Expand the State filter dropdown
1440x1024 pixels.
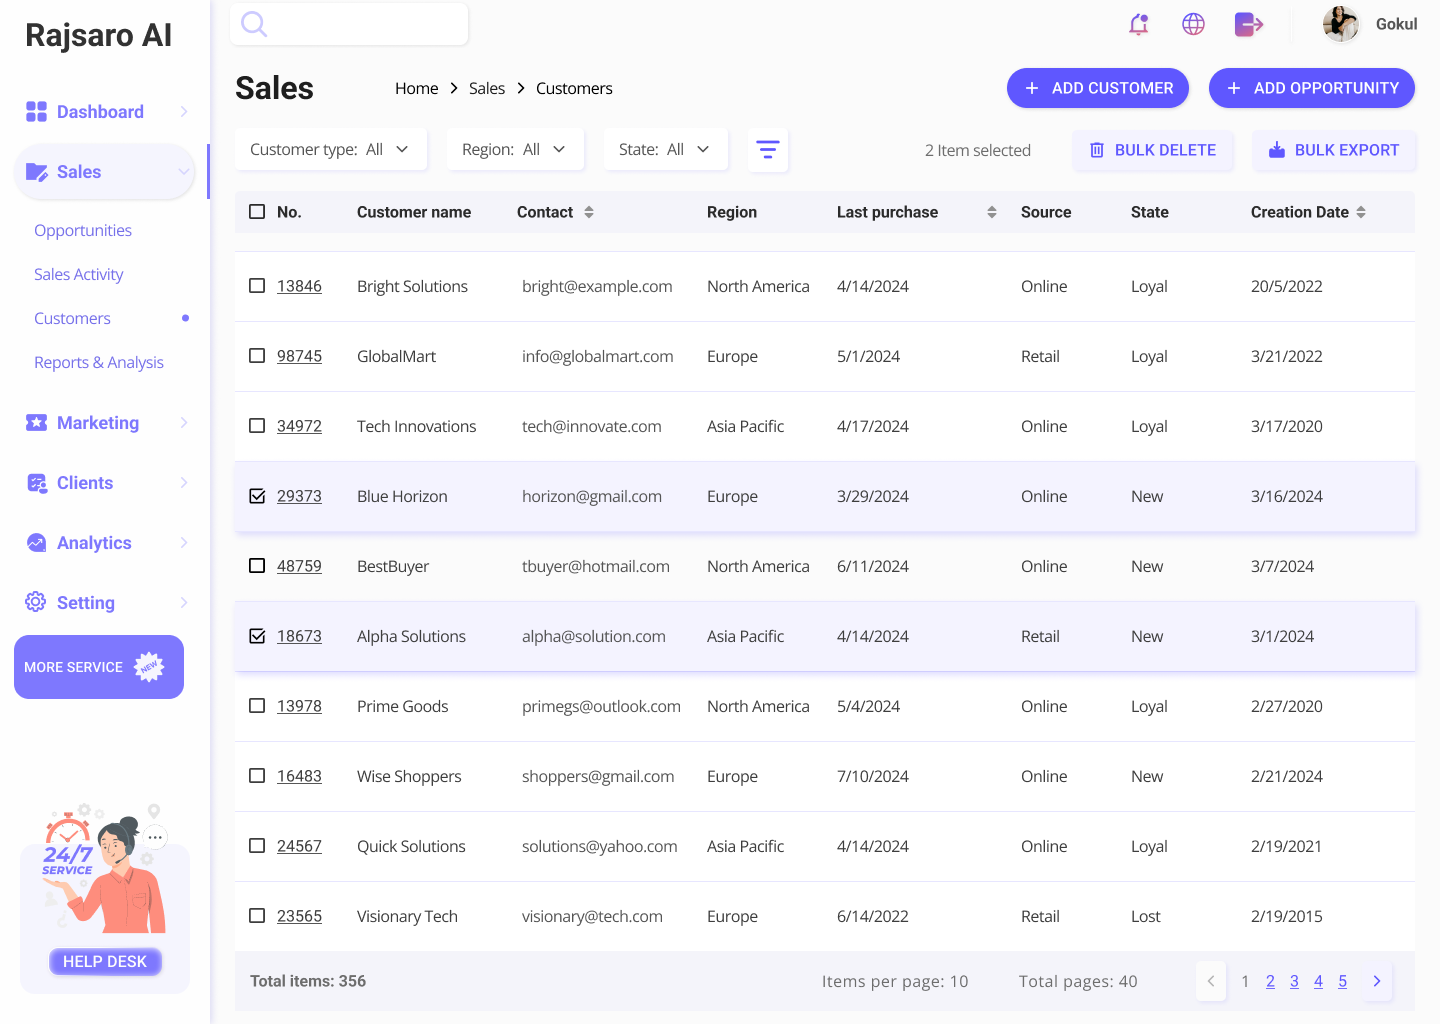[x=664, y=150]
